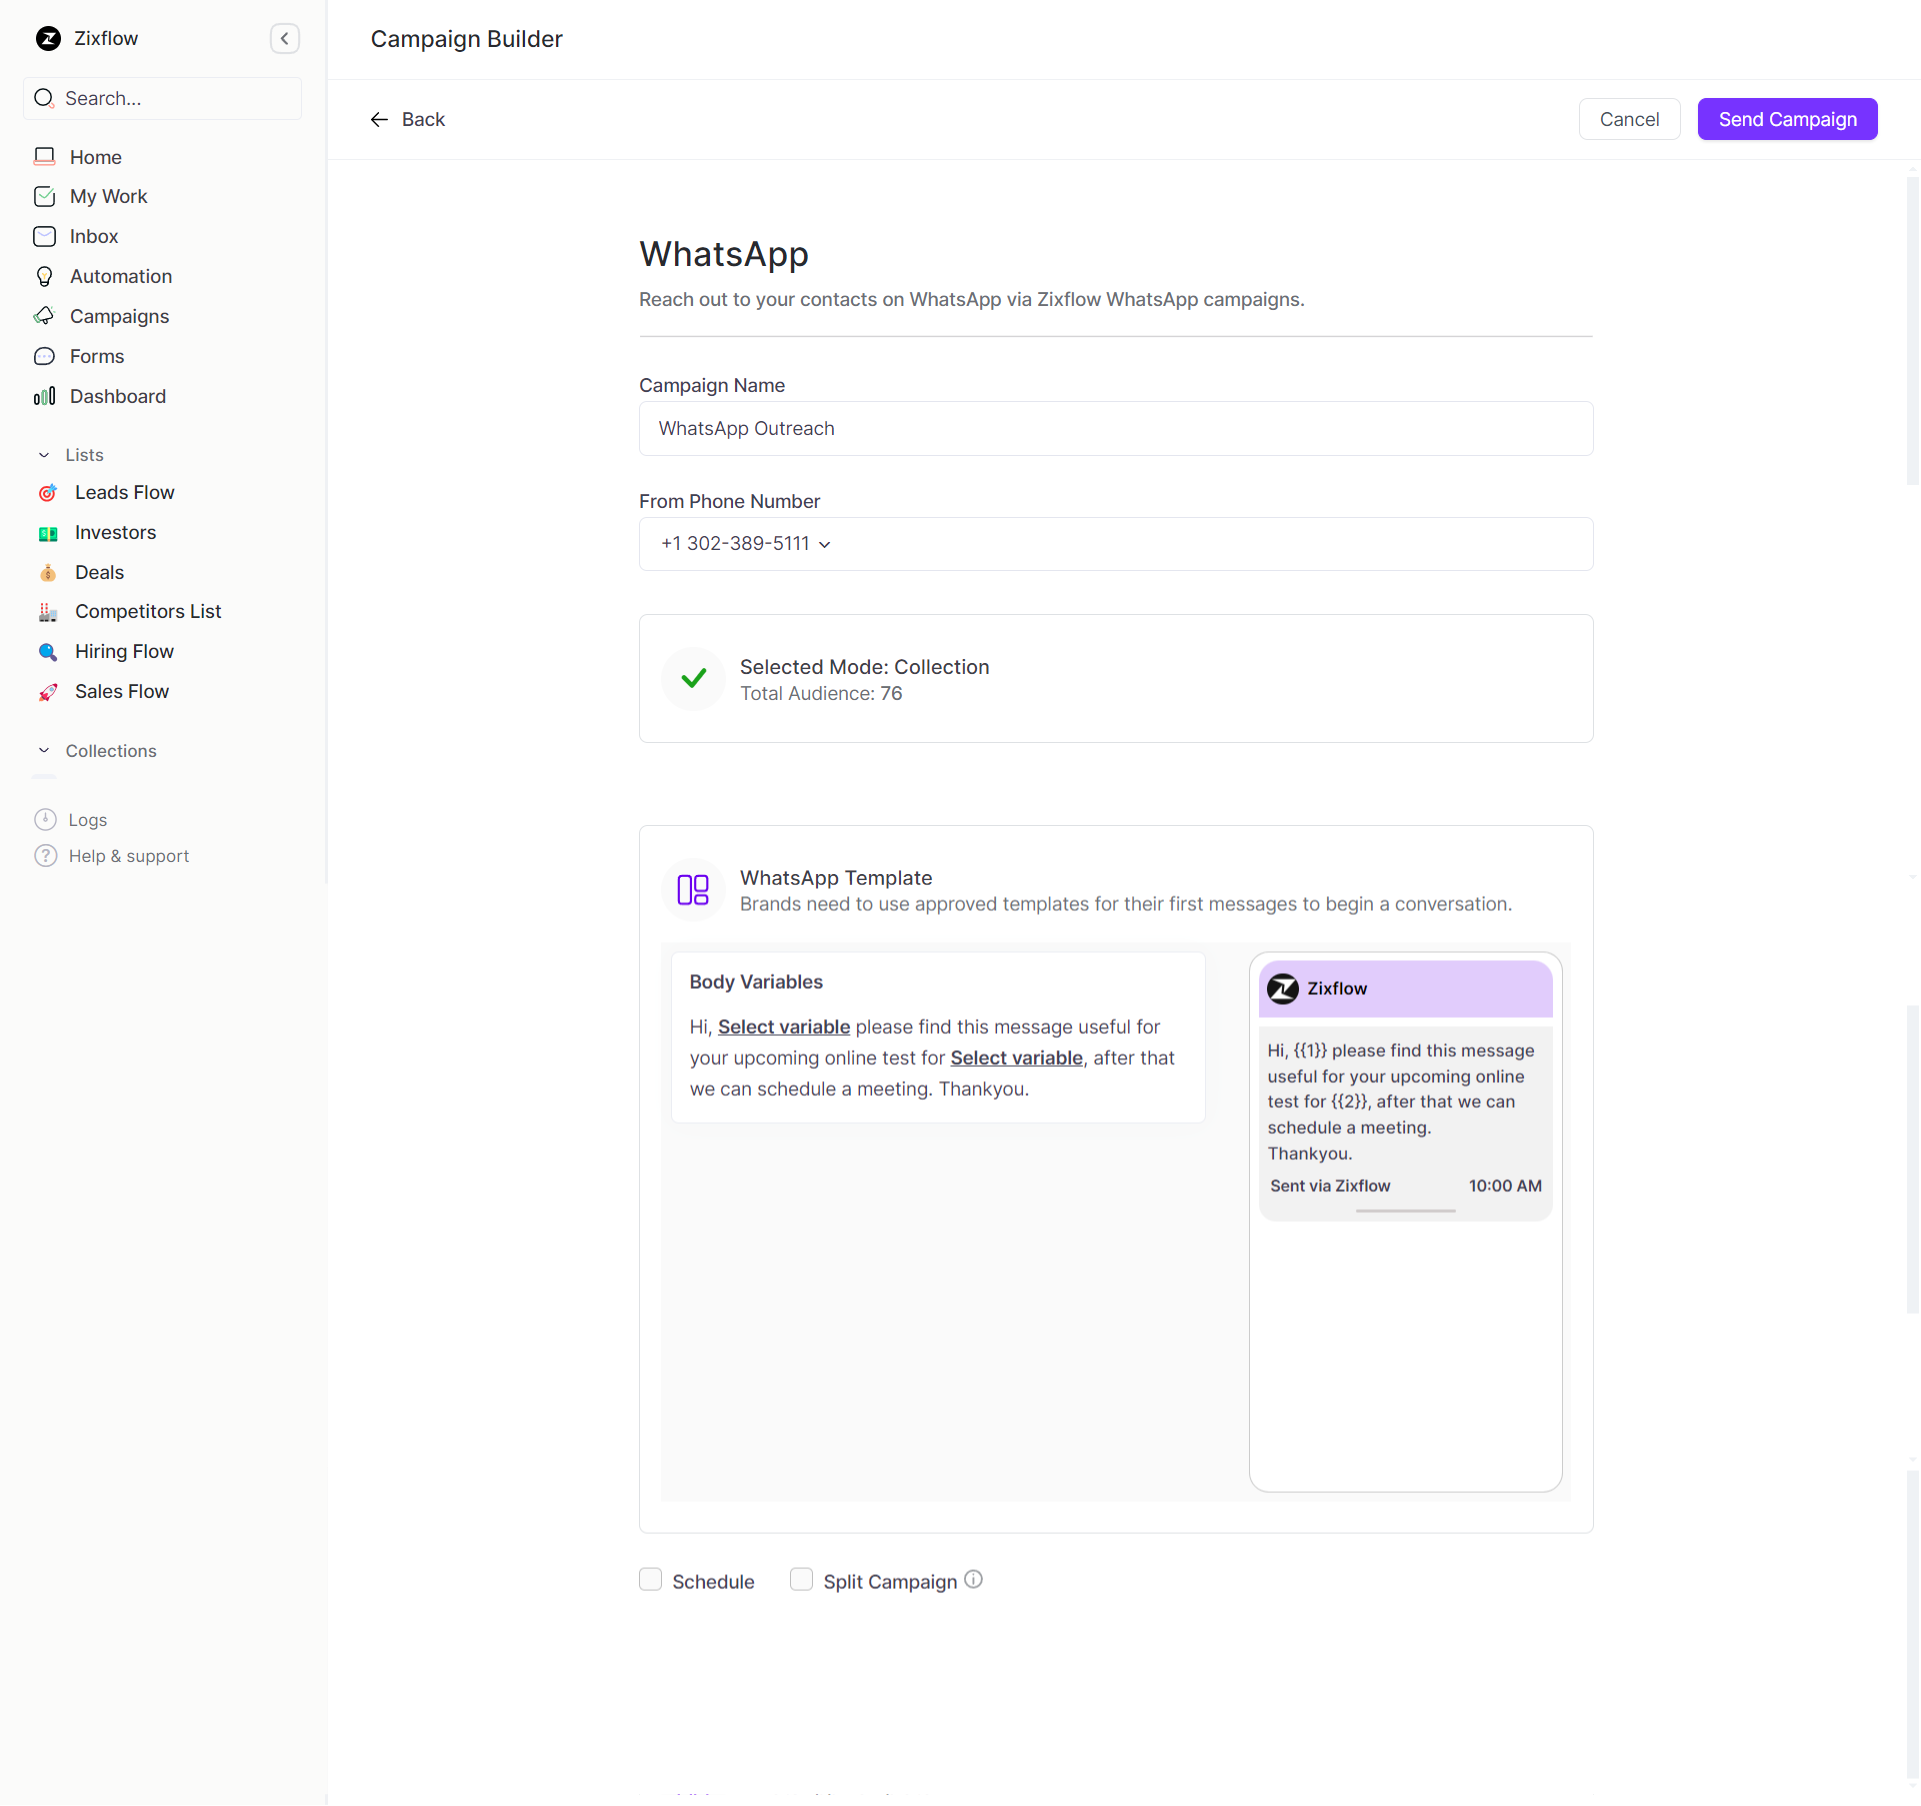Open Leads Flow list
The height and width of the screenshot is (1806, 1921).
(124, 493)
